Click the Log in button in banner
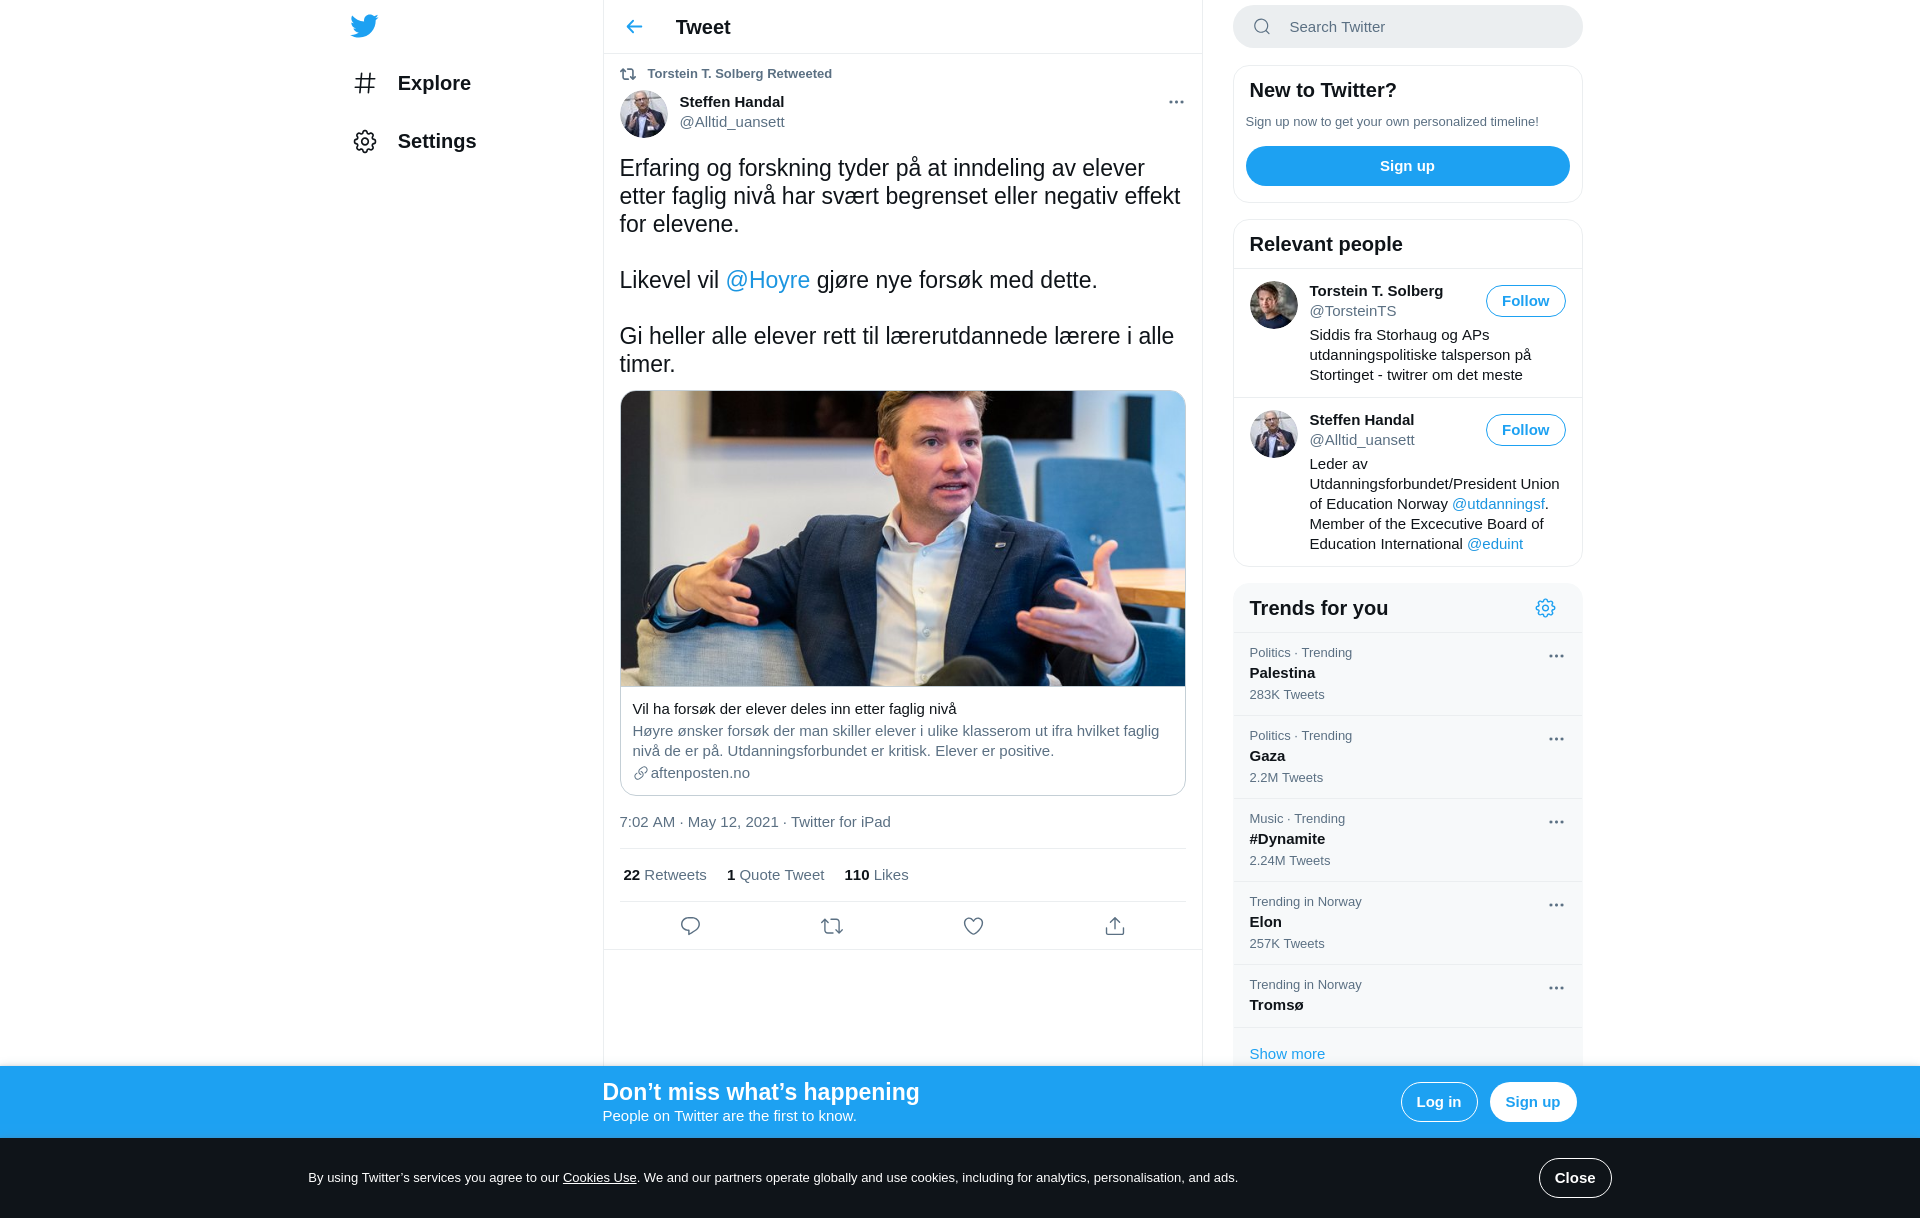Viewport: 1920px width, 1218px height. click(1438, 1102)
